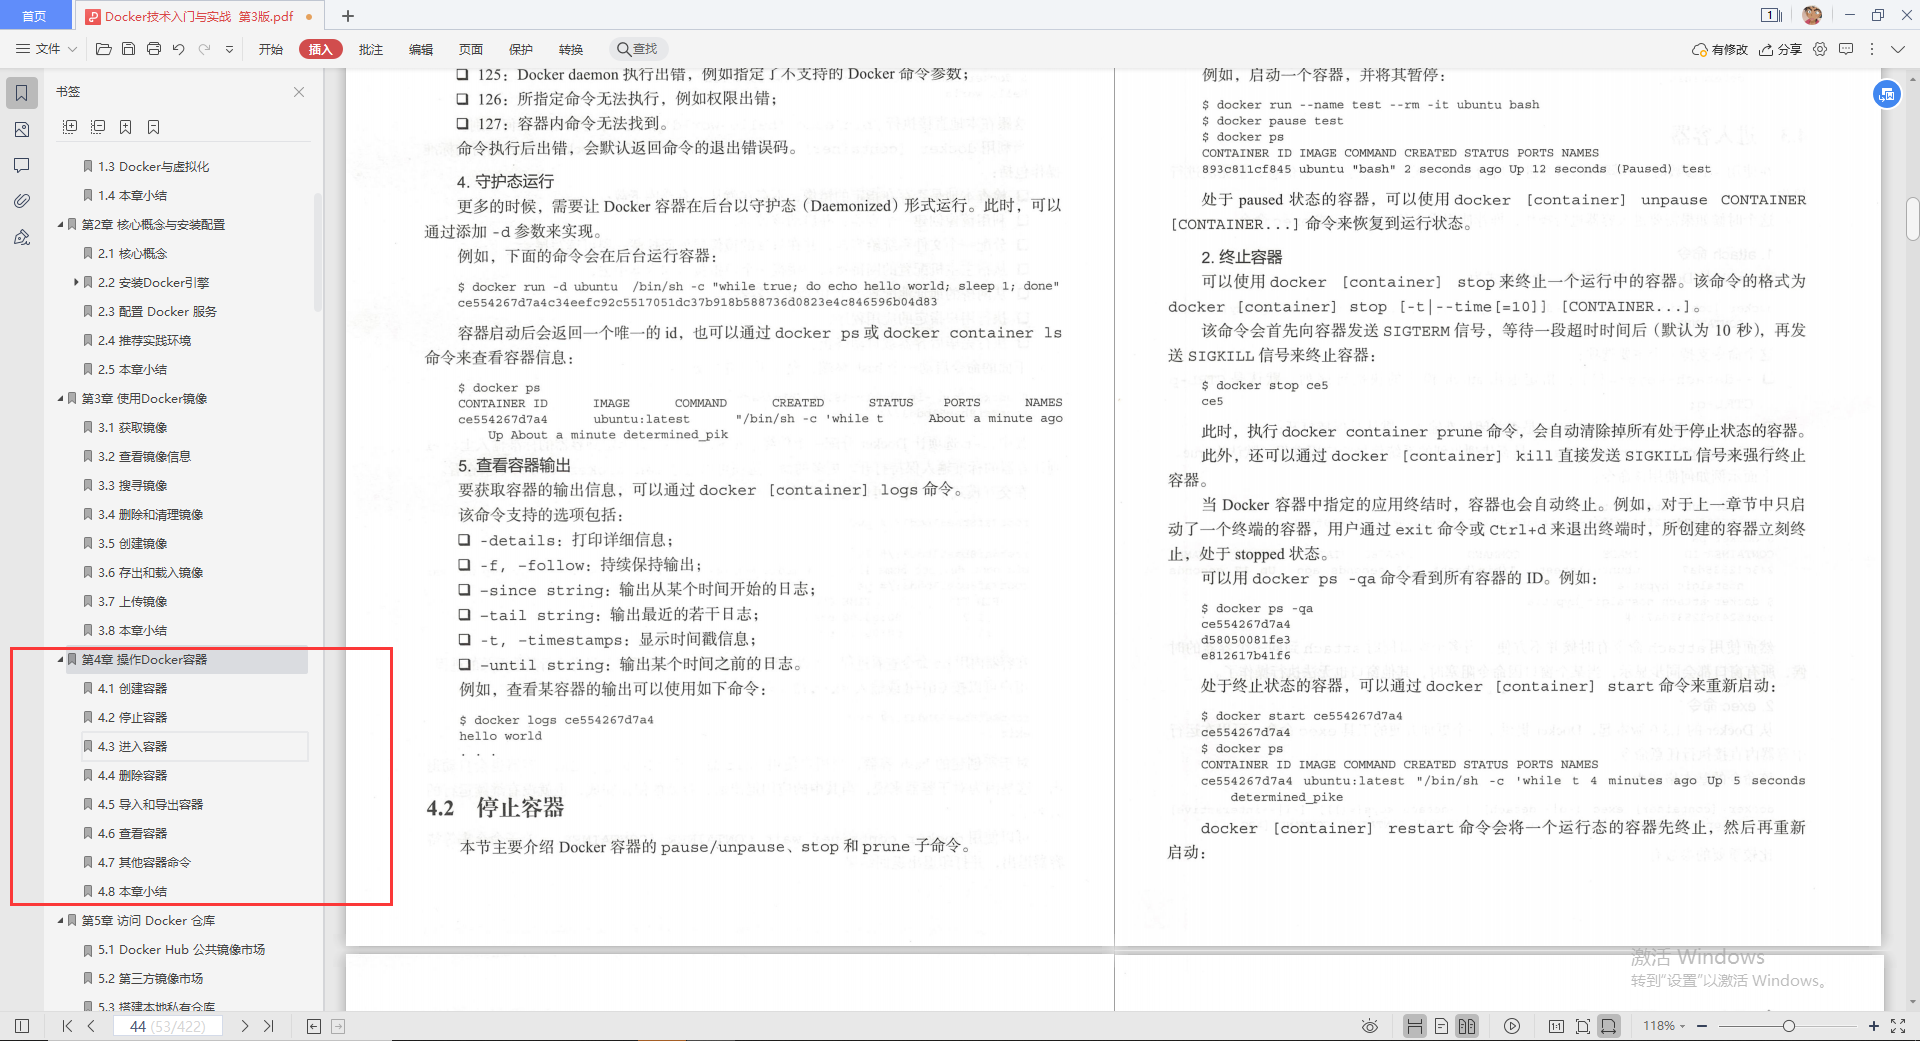Click add bookmark icon in bookmark panel
This screenshot has width=1920, height=1041.
click(125, 127)
